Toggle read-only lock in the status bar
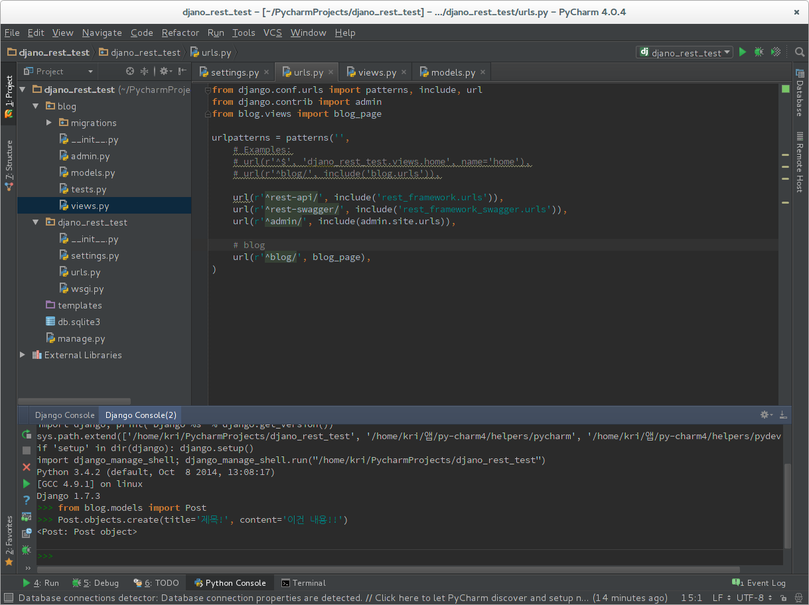 (783, 598)
